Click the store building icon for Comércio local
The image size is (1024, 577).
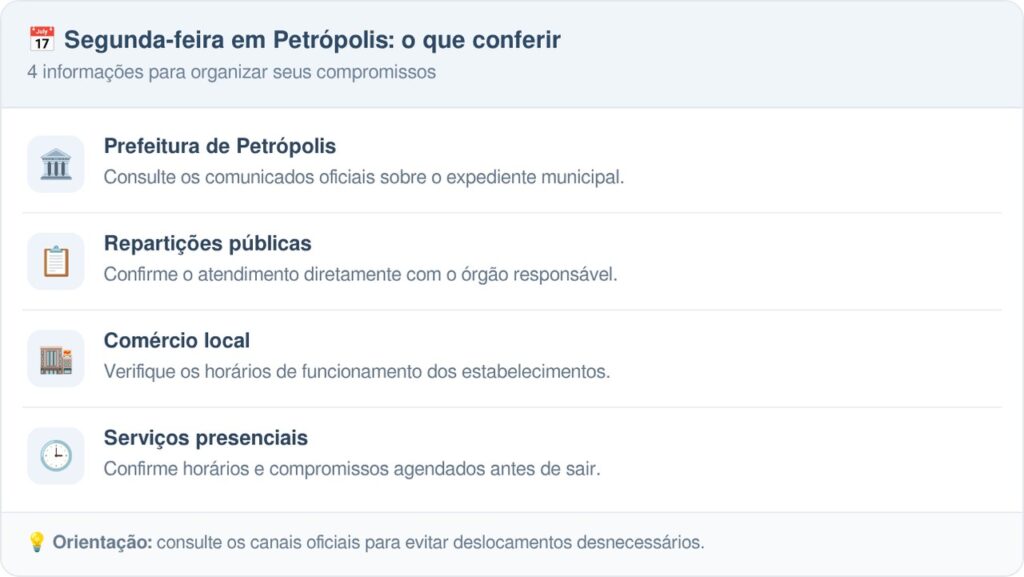56,358
